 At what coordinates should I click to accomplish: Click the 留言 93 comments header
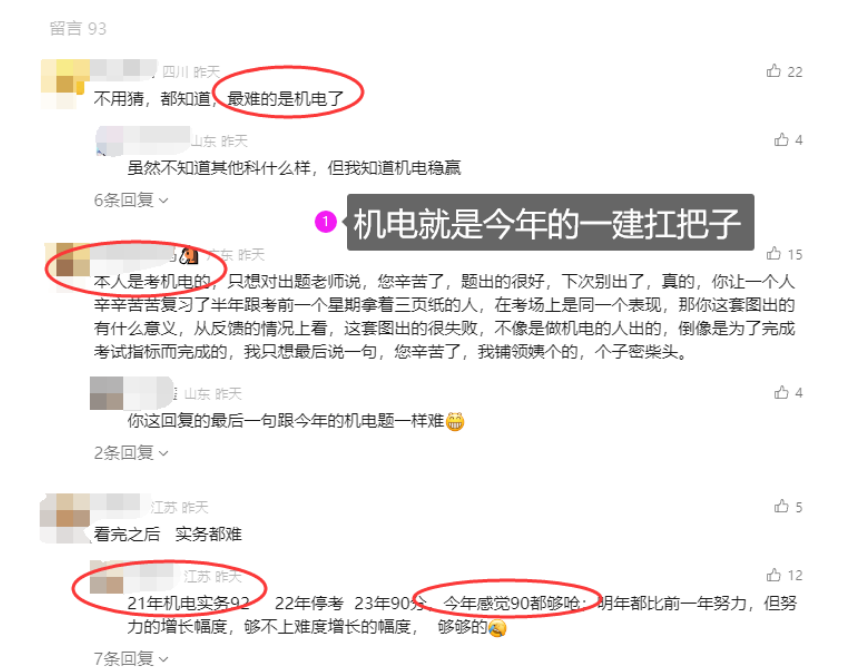click(x=78, y=28)
